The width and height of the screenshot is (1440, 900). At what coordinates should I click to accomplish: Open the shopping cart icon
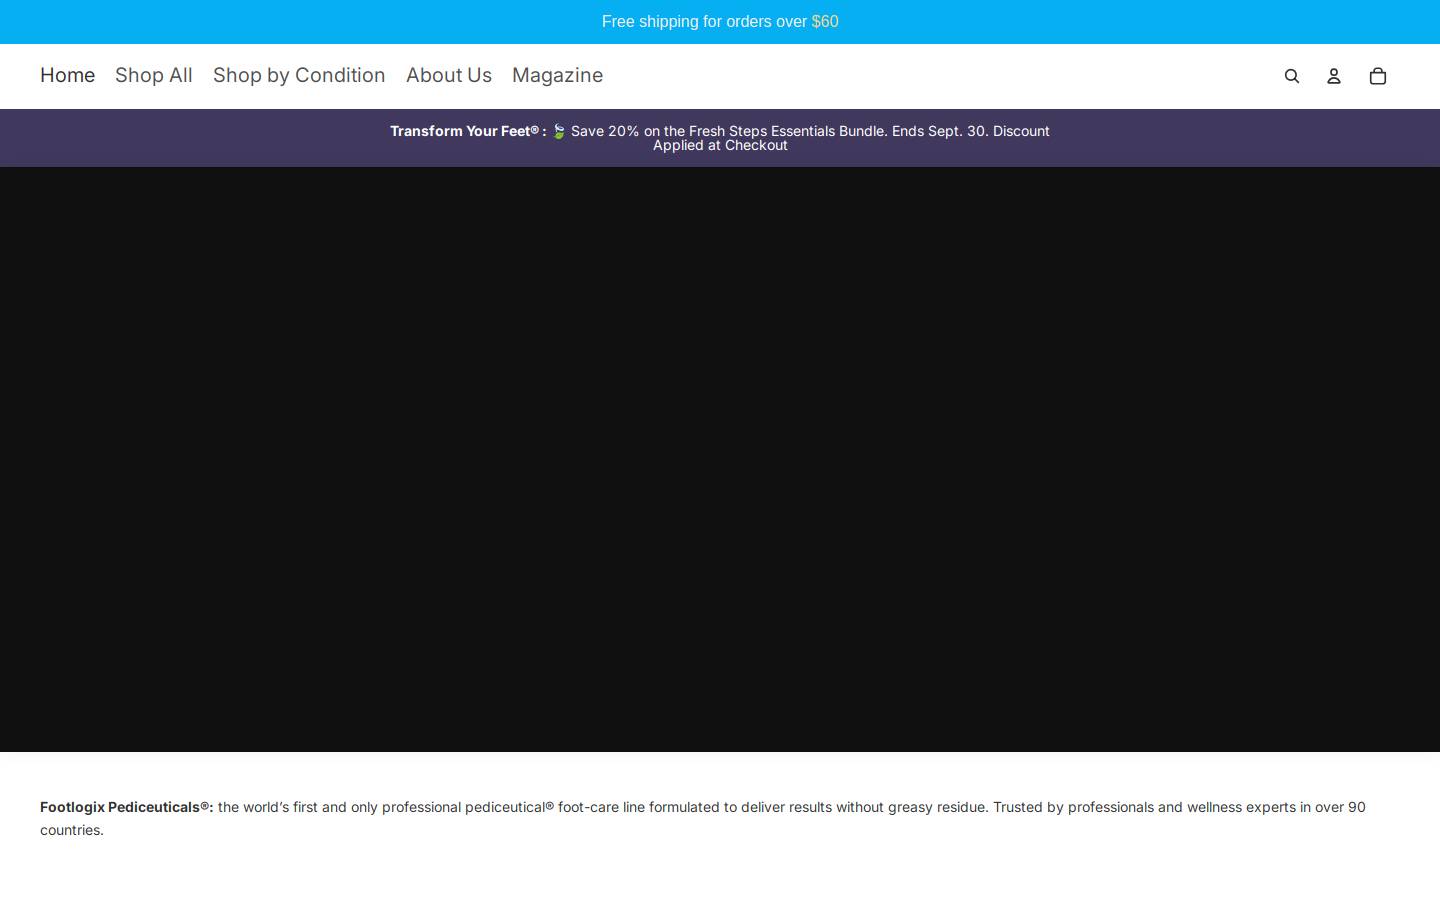tap(1378, 76)
